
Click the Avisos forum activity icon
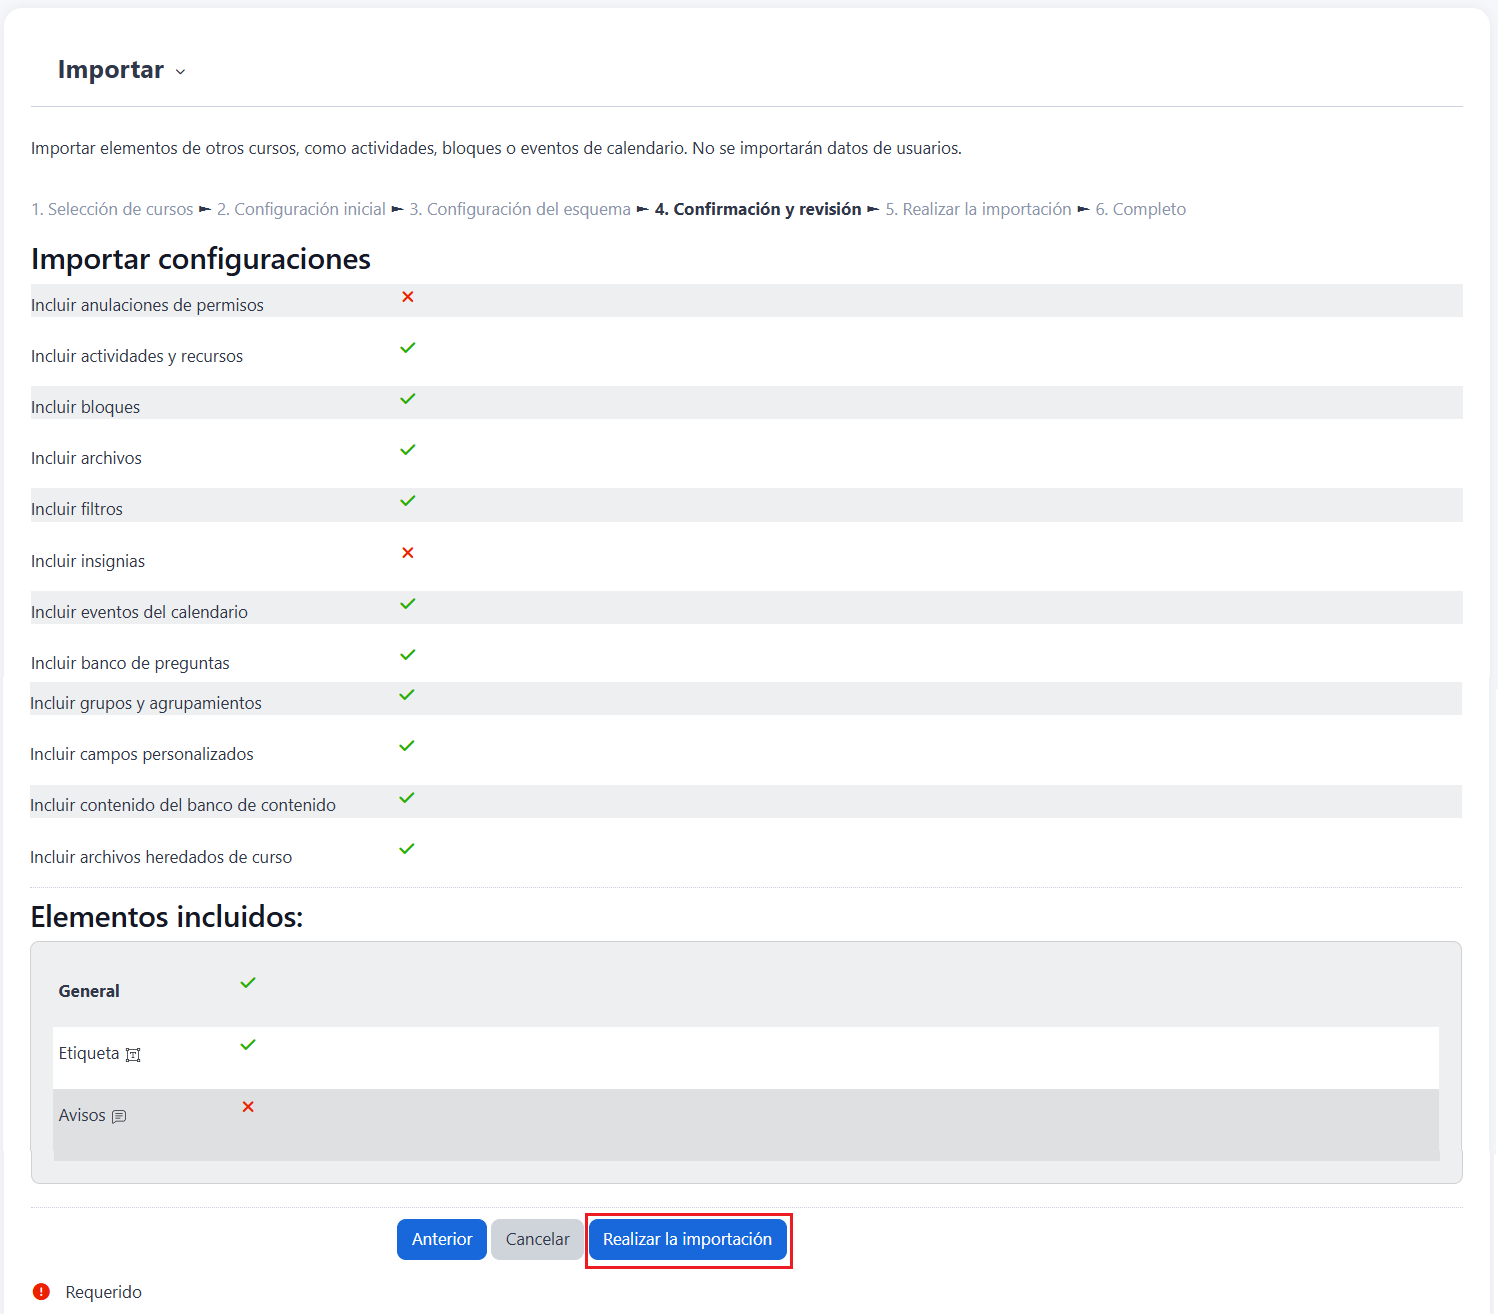coord(119,1117)
